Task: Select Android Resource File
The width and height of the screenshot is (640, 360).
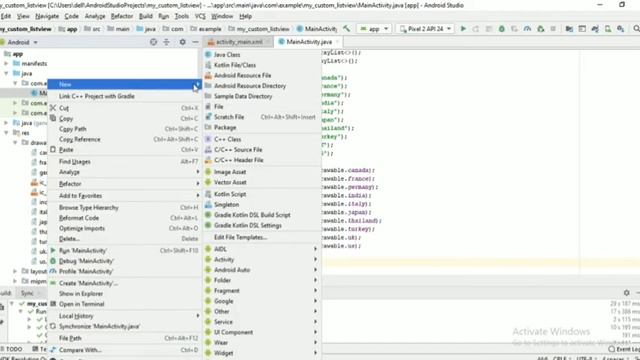Action: click(262, 75)
